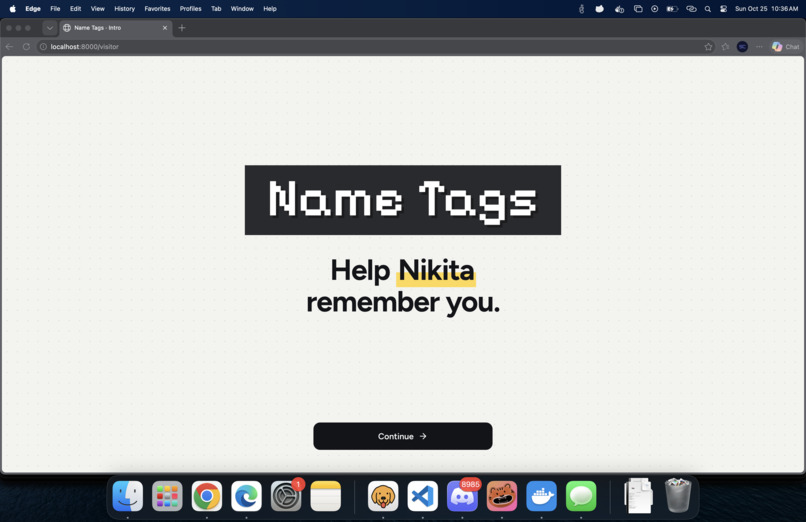Open the Edit menu
806x522 pixels.
[x=76, y=9]
